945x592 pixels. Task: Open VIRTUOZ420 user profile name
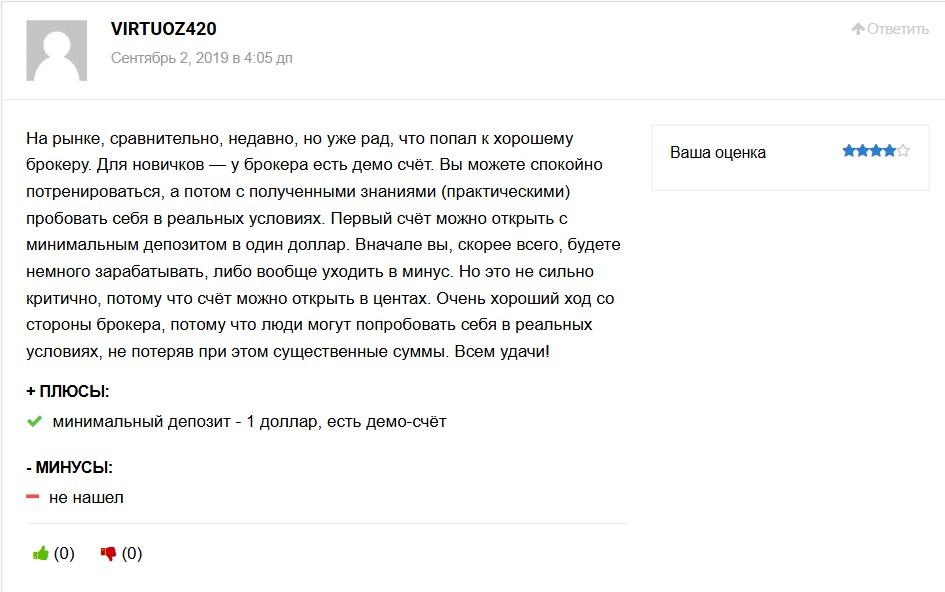pos(163,29)
